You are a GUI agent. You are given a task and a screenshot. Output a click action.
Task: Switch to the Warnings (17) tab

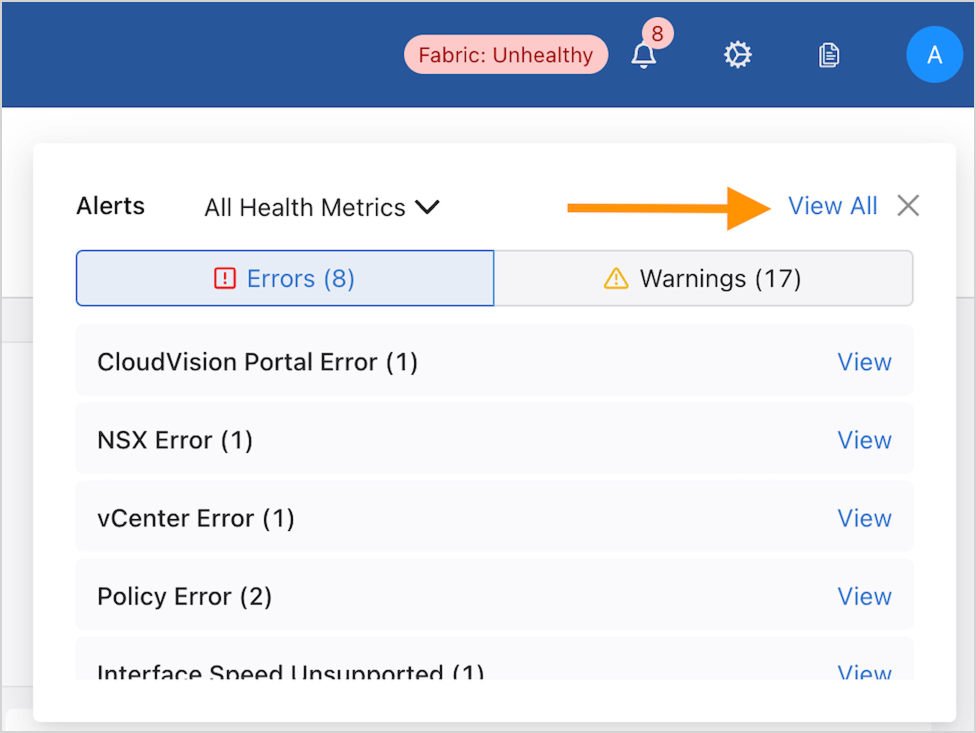(x=703, y=278)
